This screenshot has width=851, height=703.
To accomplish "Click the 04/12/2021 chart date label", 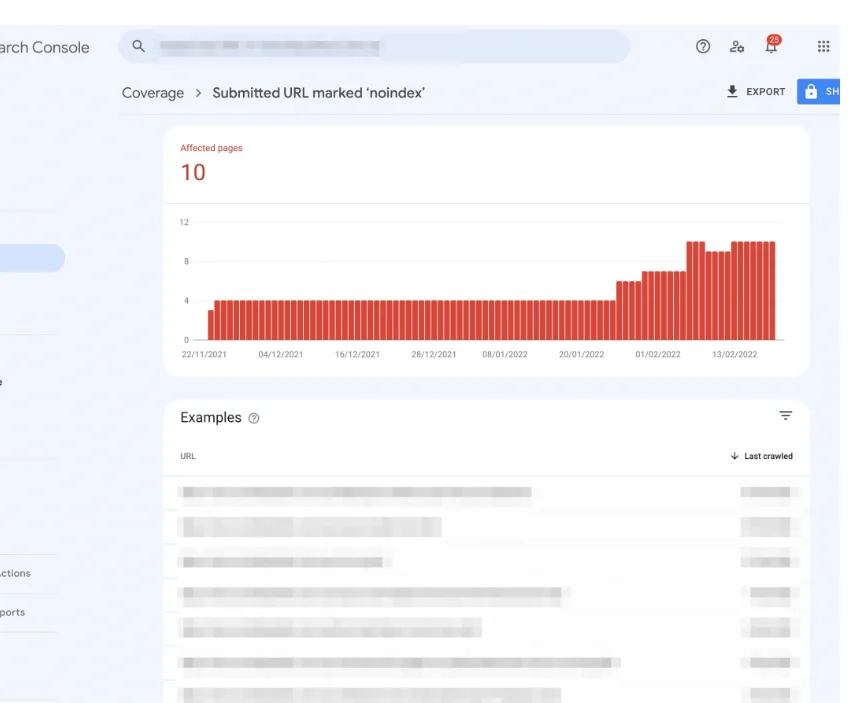I will point(281,354).
